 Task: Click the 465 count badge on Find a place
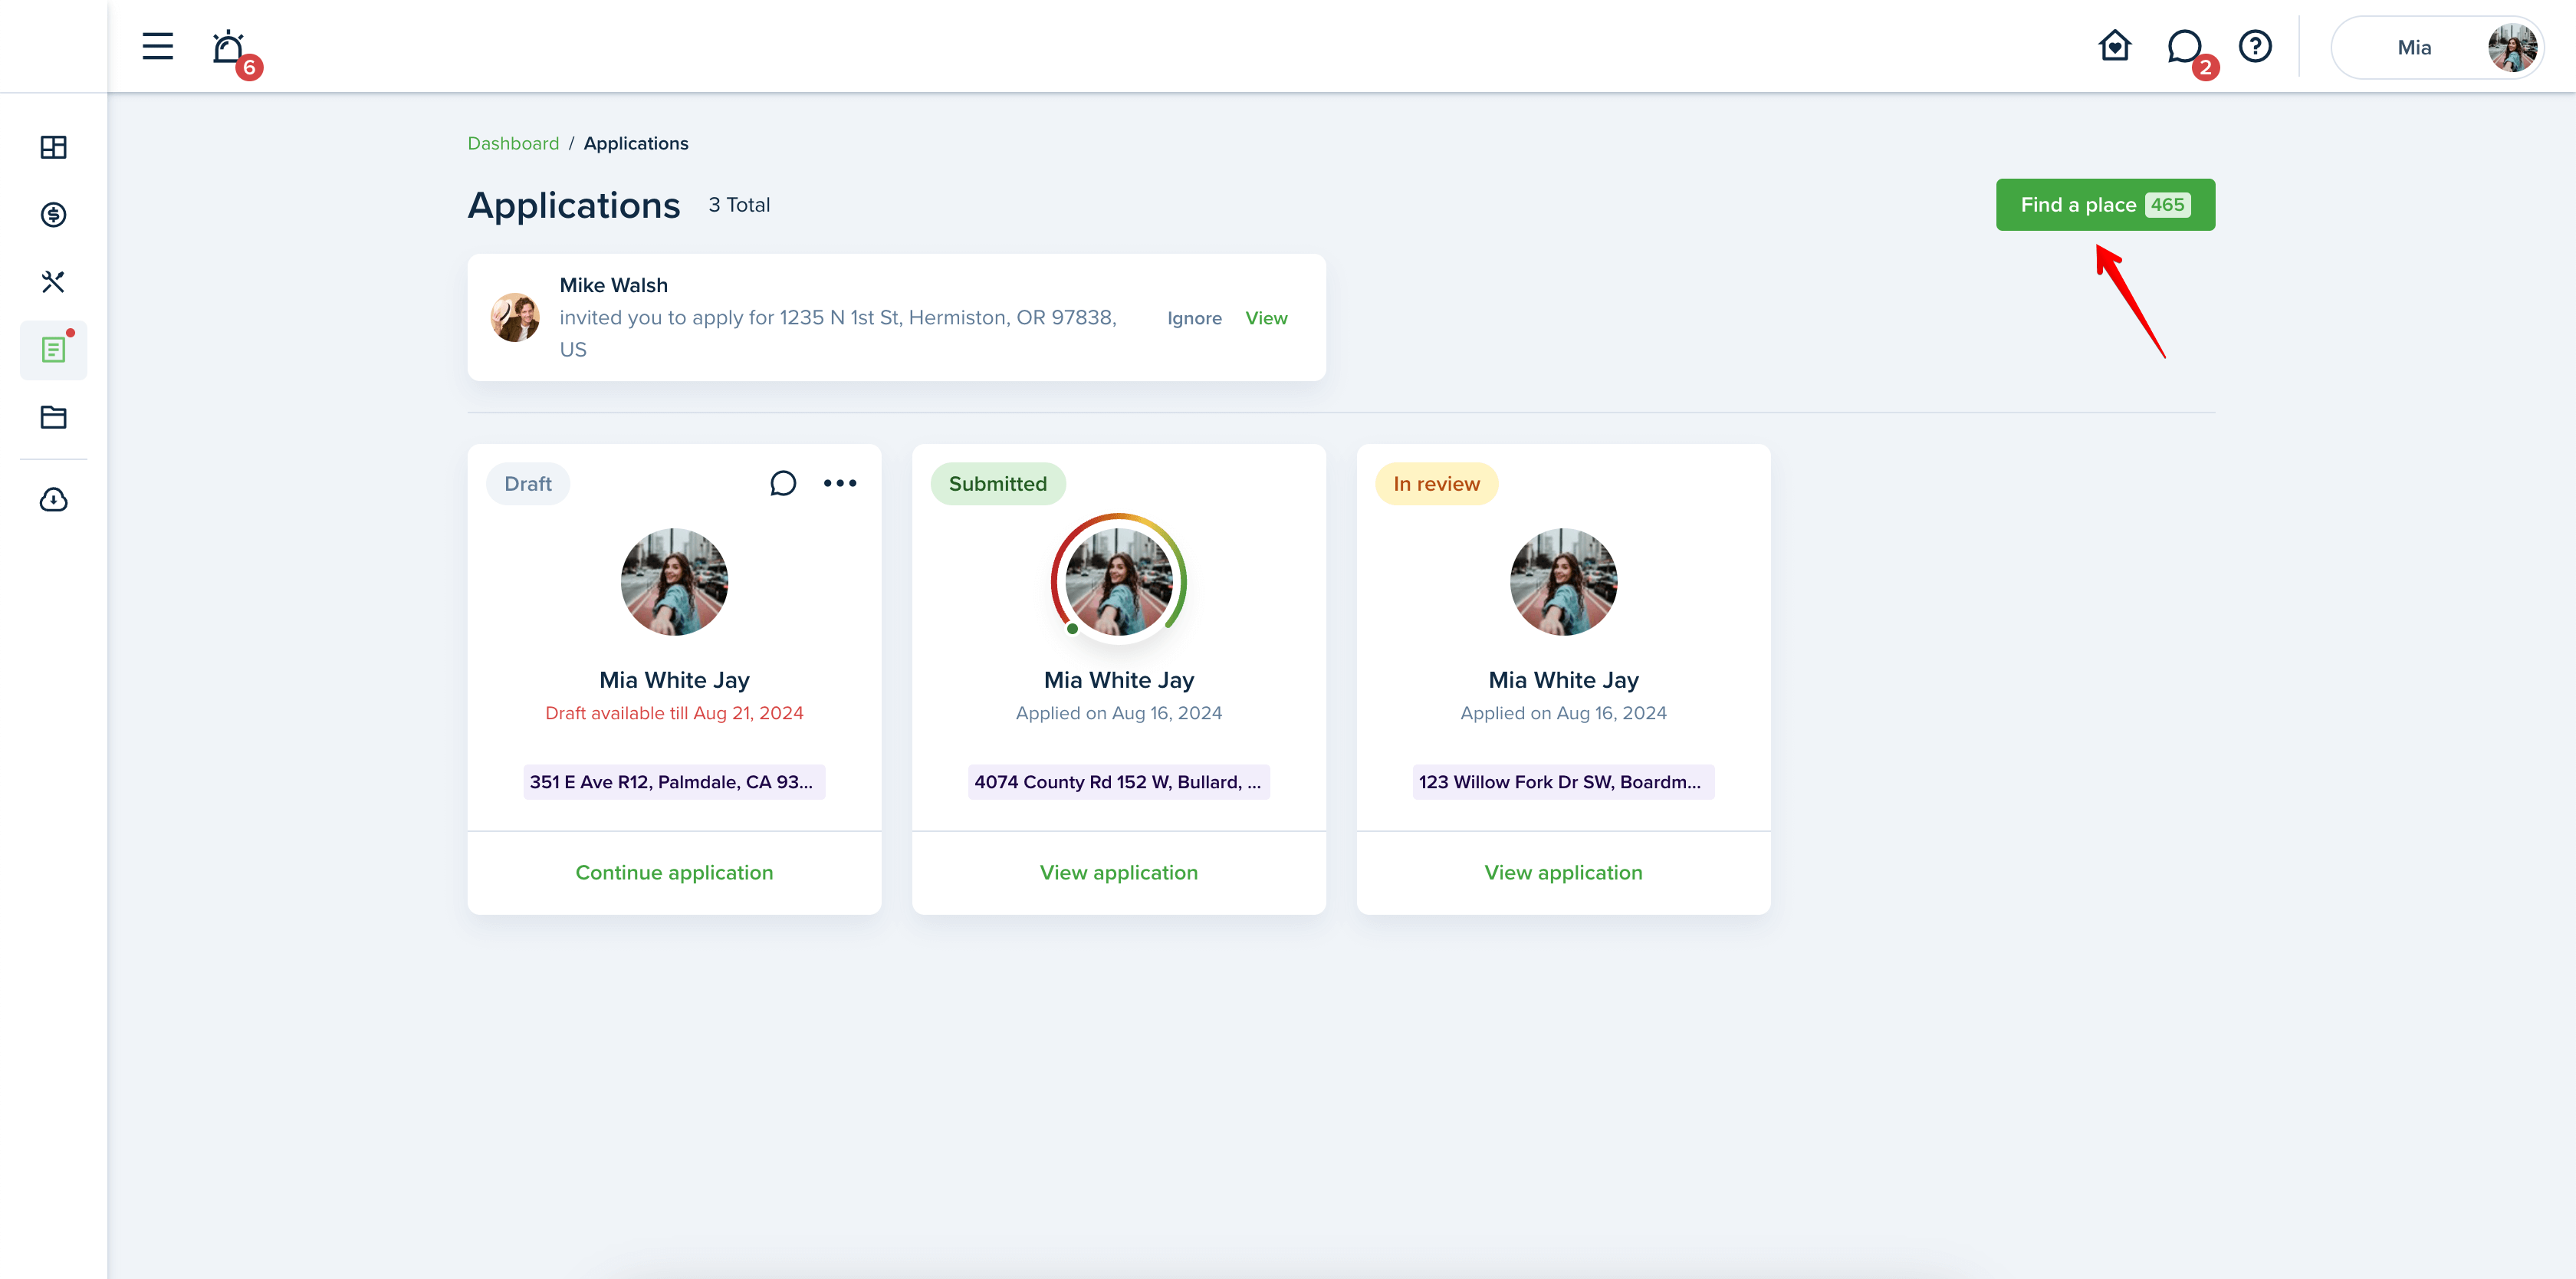point(2167,204)
